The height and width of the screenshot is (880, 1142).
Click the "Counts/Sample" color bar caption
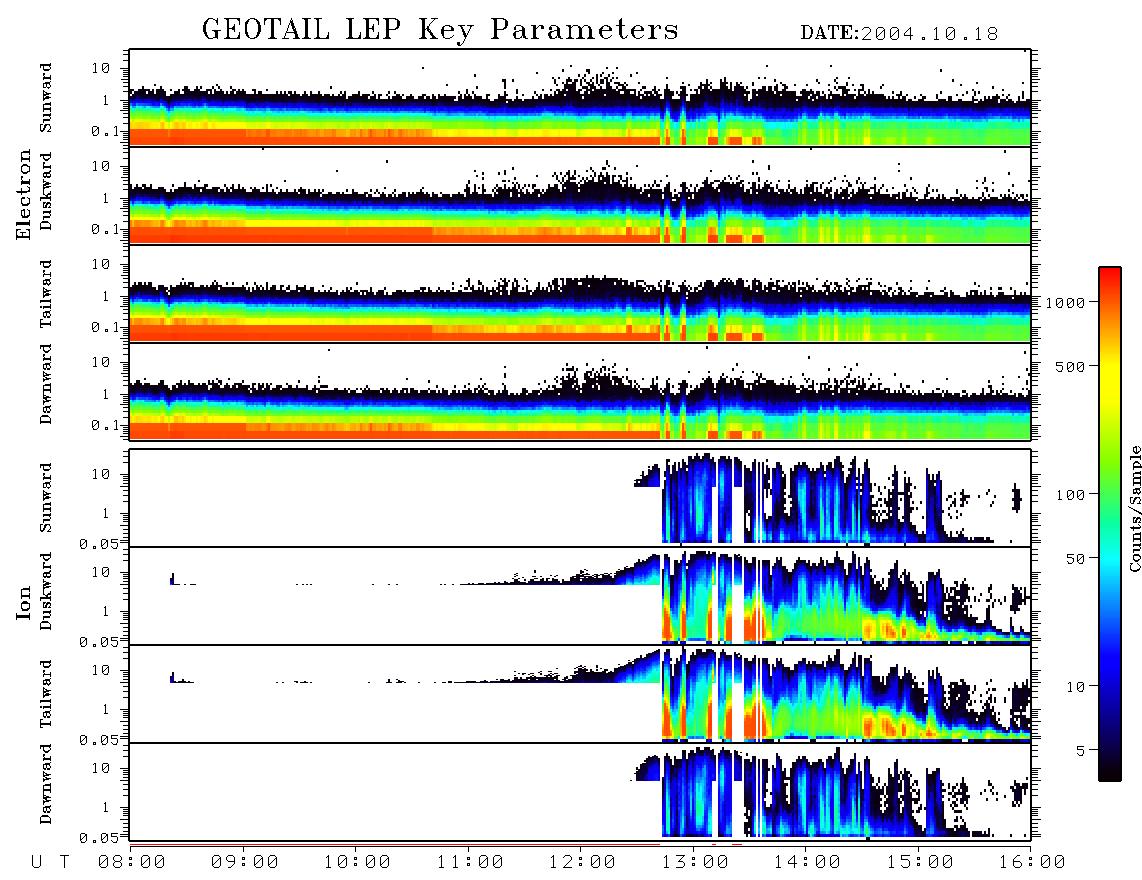pyautogui.click(x=1134, y=508)
